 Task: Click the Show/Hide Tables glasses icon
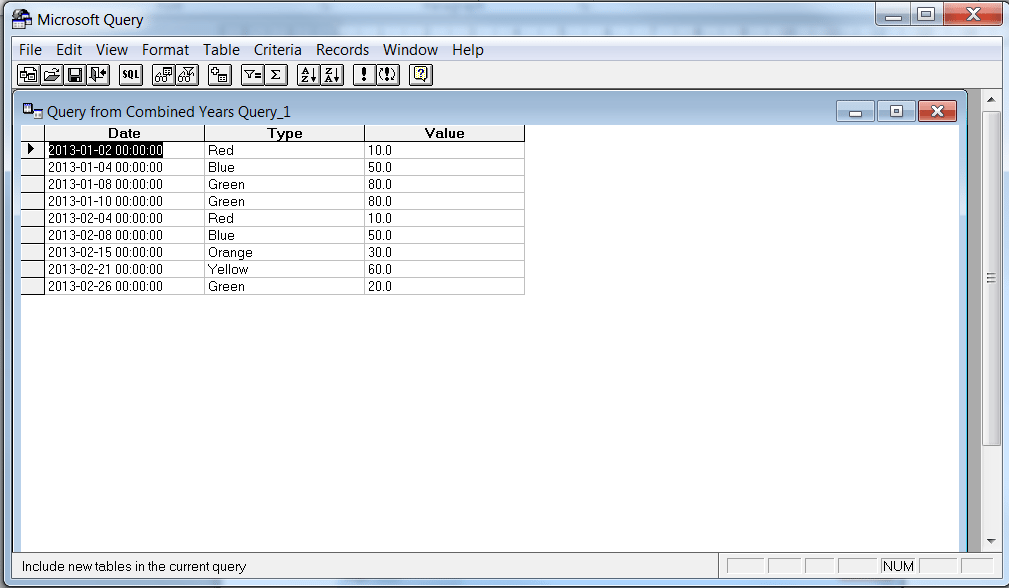coord(163,75)
